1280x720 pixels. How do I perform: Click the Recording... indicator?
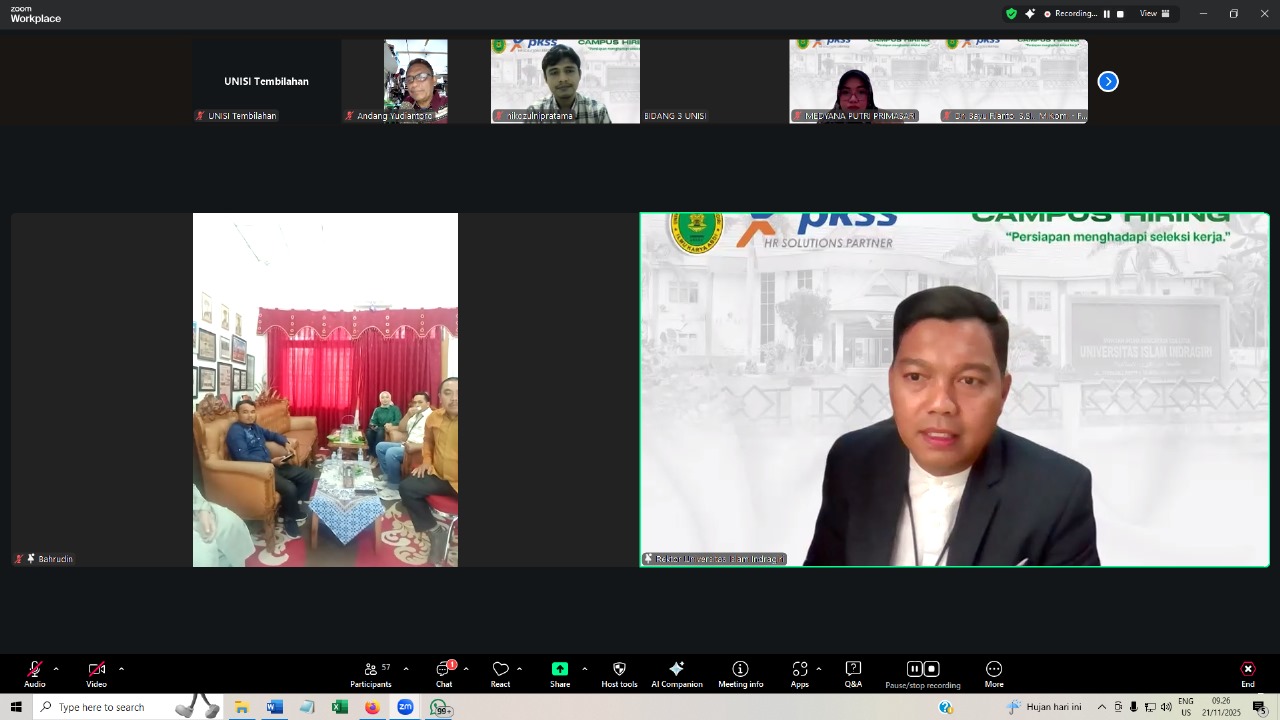(x=1070, y=14)
